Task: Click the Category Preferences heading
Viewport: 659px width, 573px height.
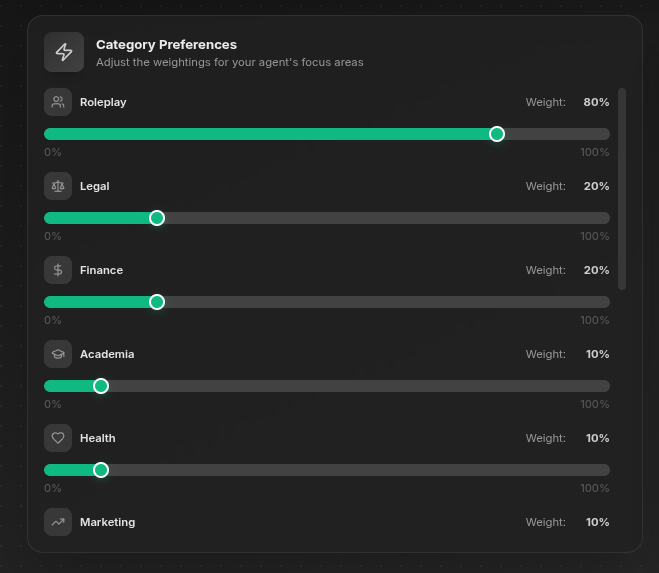Action: 166,45
